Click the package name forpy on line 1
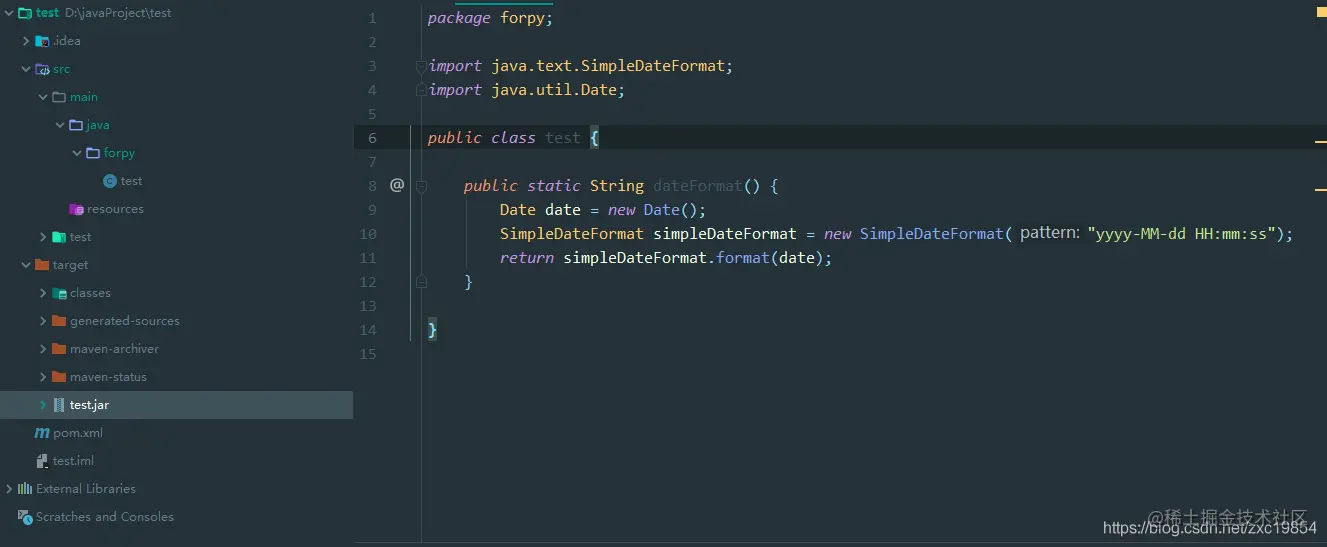Image resolution: width=1327 pixels, height=547 pixels. click(x=522, y=18)
